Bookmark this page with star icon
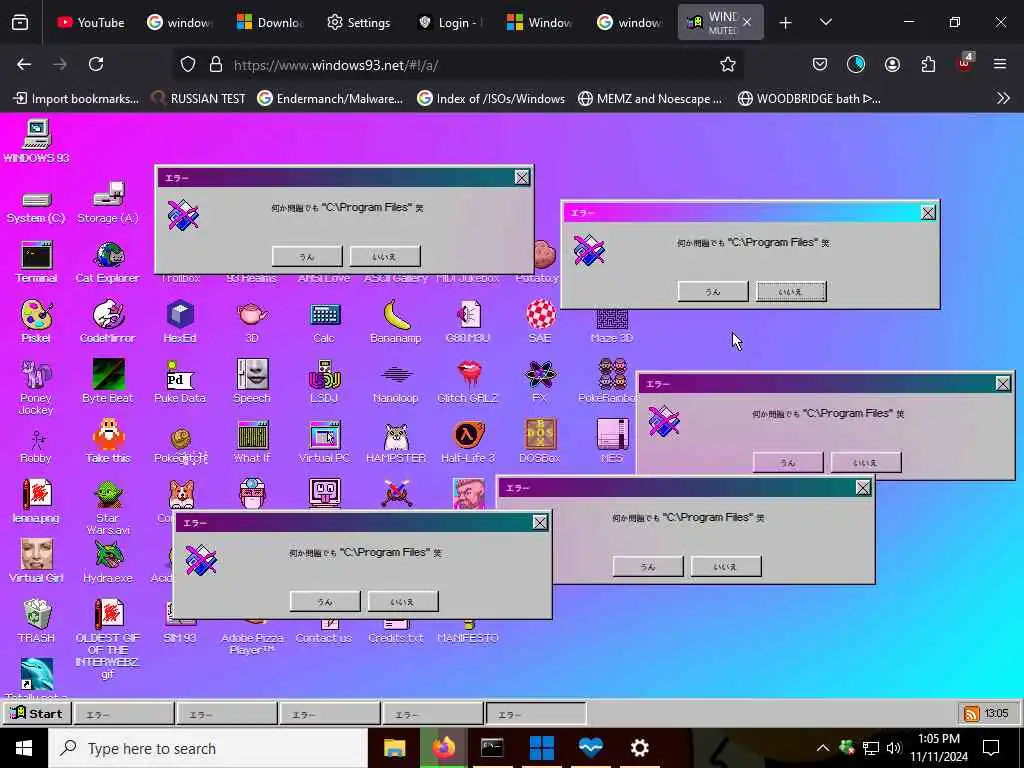 (728, 64)
